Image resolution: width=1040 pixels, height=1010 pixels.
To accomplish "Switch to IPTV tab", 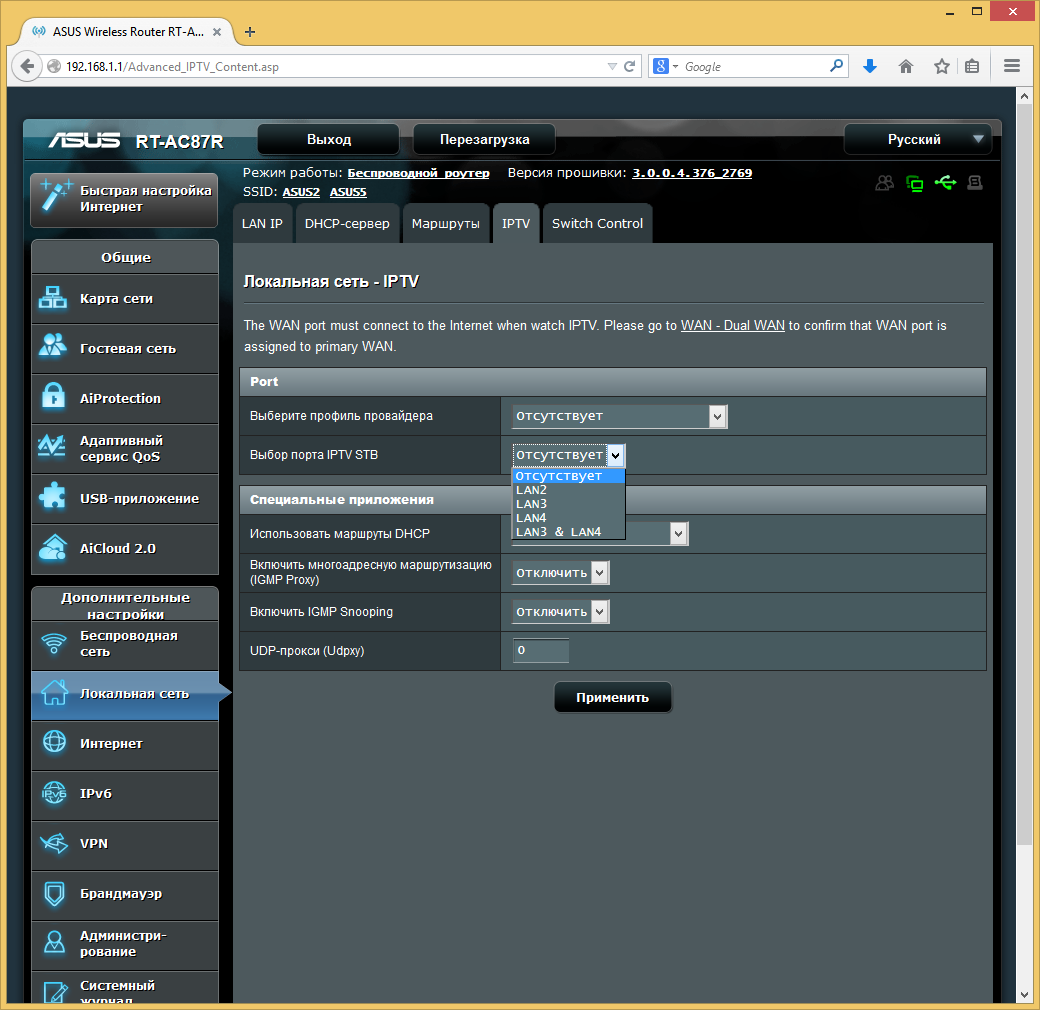I will 515,223.
